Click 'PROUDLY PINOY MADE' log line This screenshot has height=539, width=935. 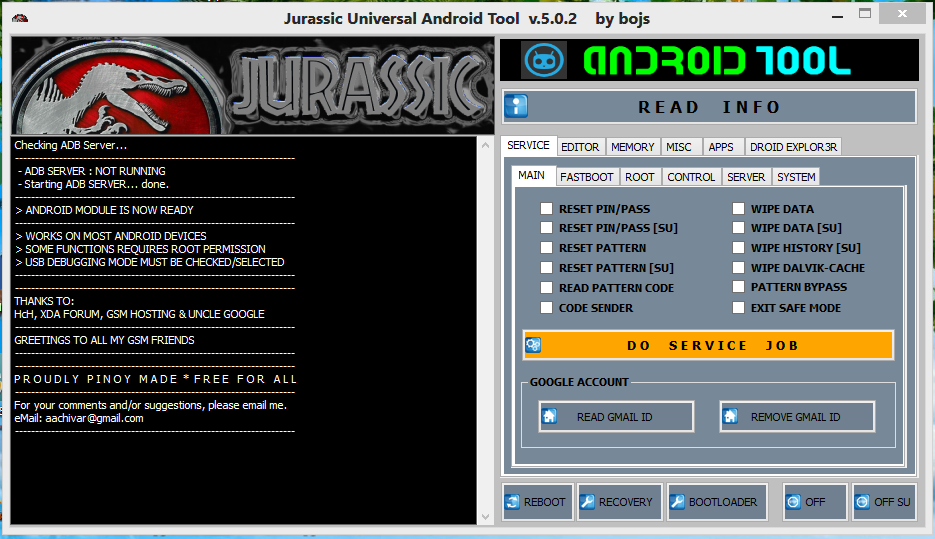pos(155,379)
